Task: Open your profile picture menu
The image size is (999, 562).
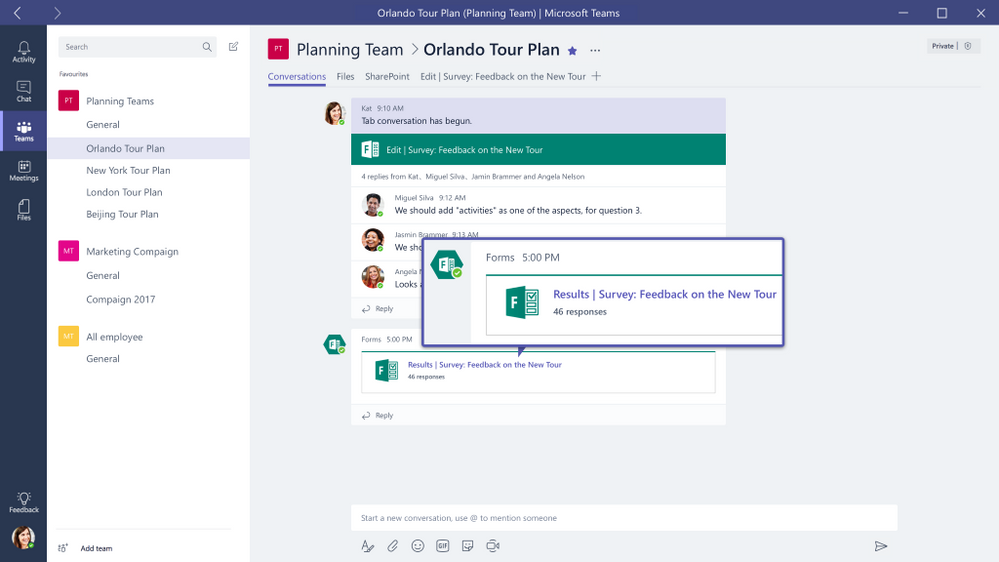Action: (24, 538)
